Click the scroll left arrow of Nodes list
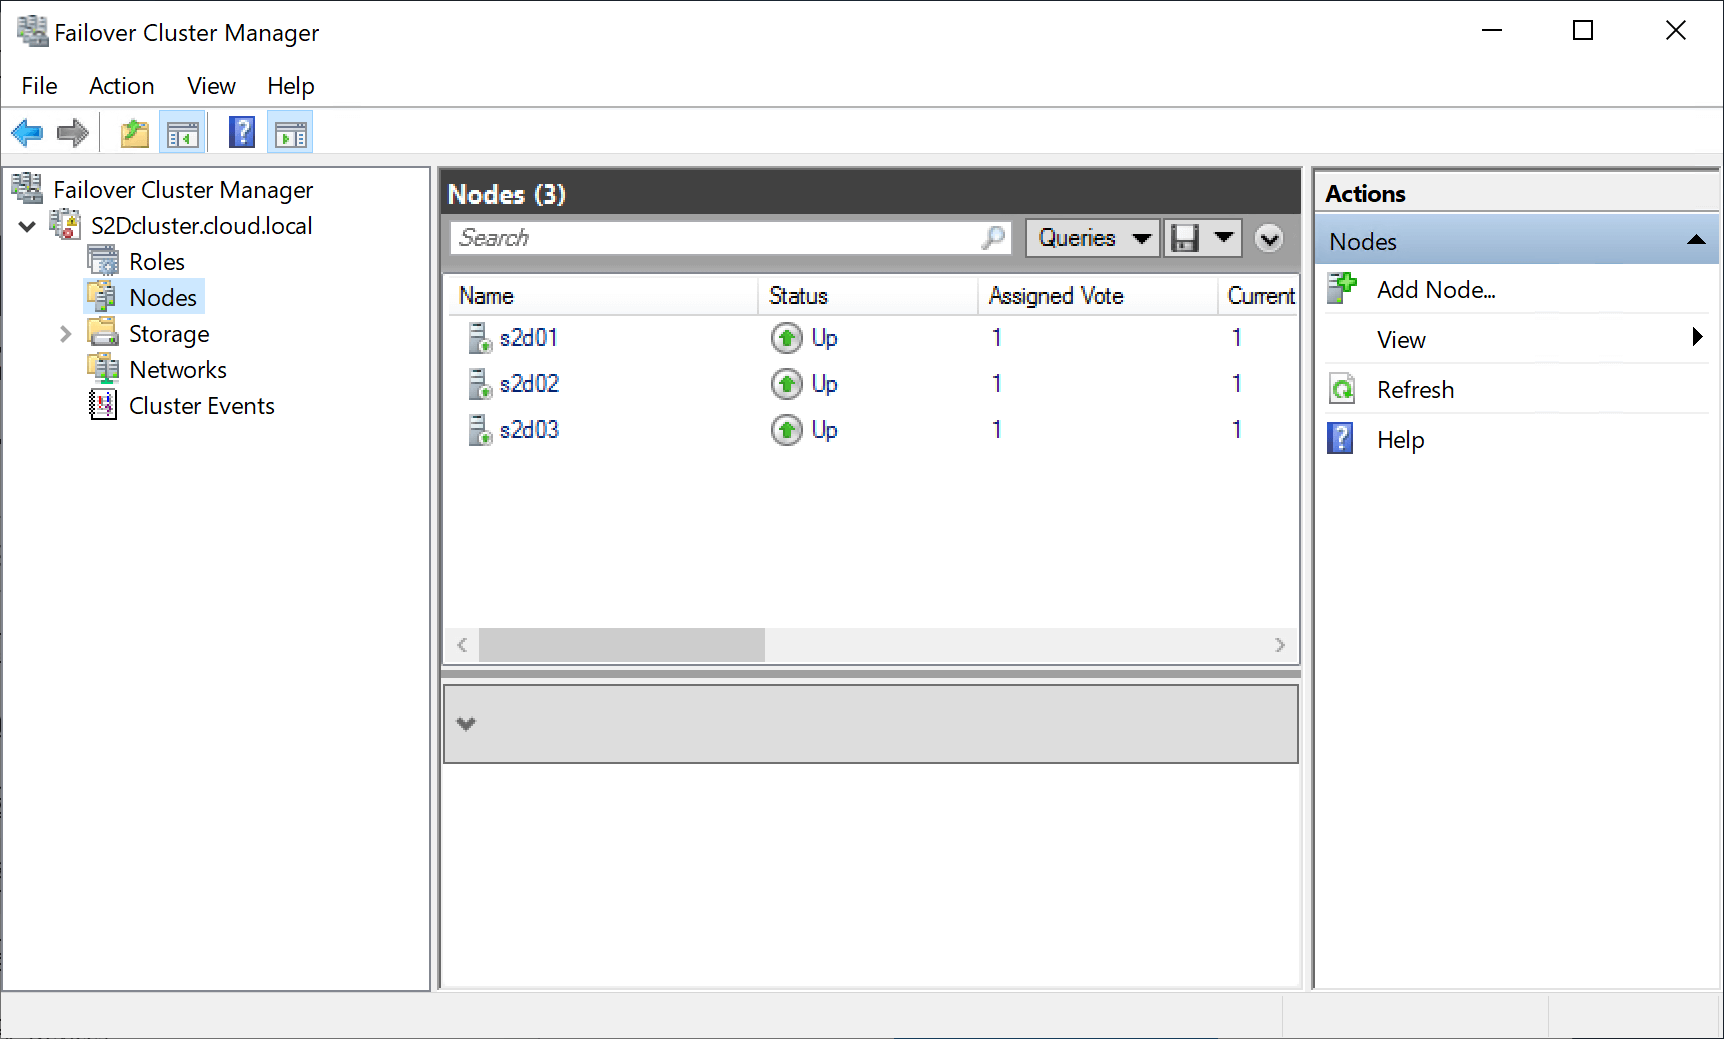The height and width of the screenshot is (1039, 1724). pyautogui.click(x=462, y=645)
